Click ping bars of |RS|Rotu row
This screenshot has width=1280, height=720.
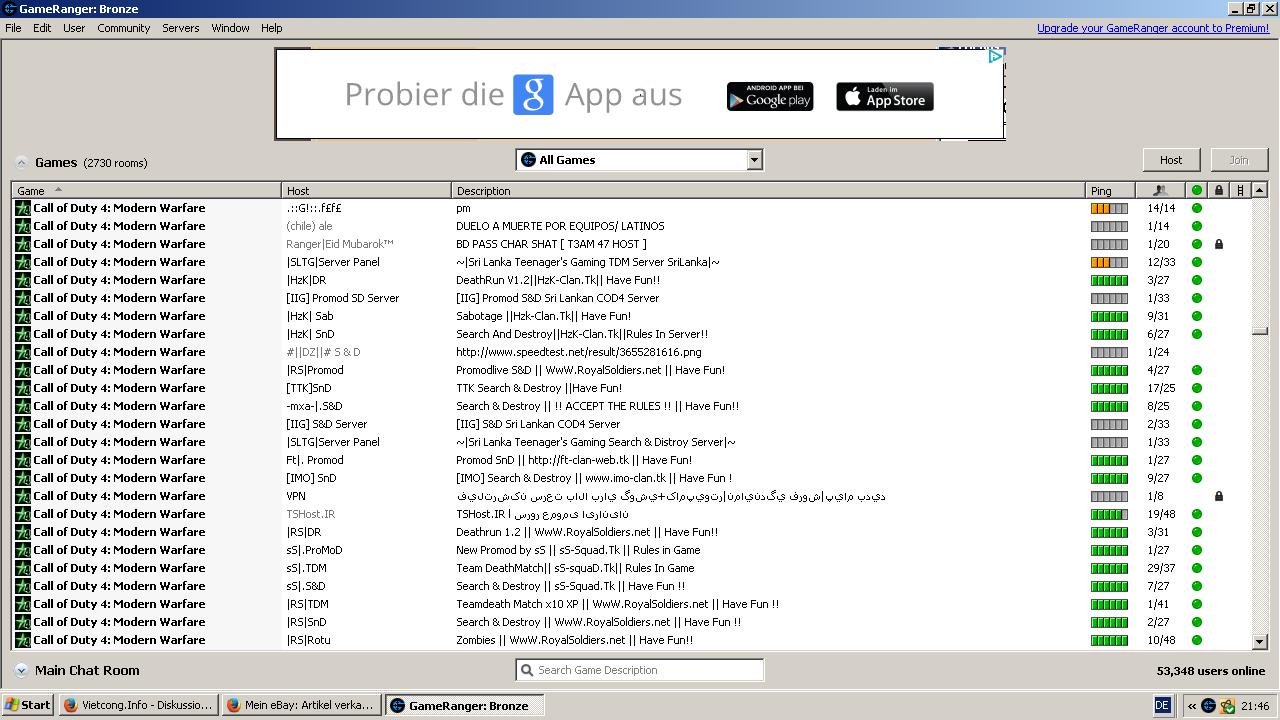[x=1109, y=640]
